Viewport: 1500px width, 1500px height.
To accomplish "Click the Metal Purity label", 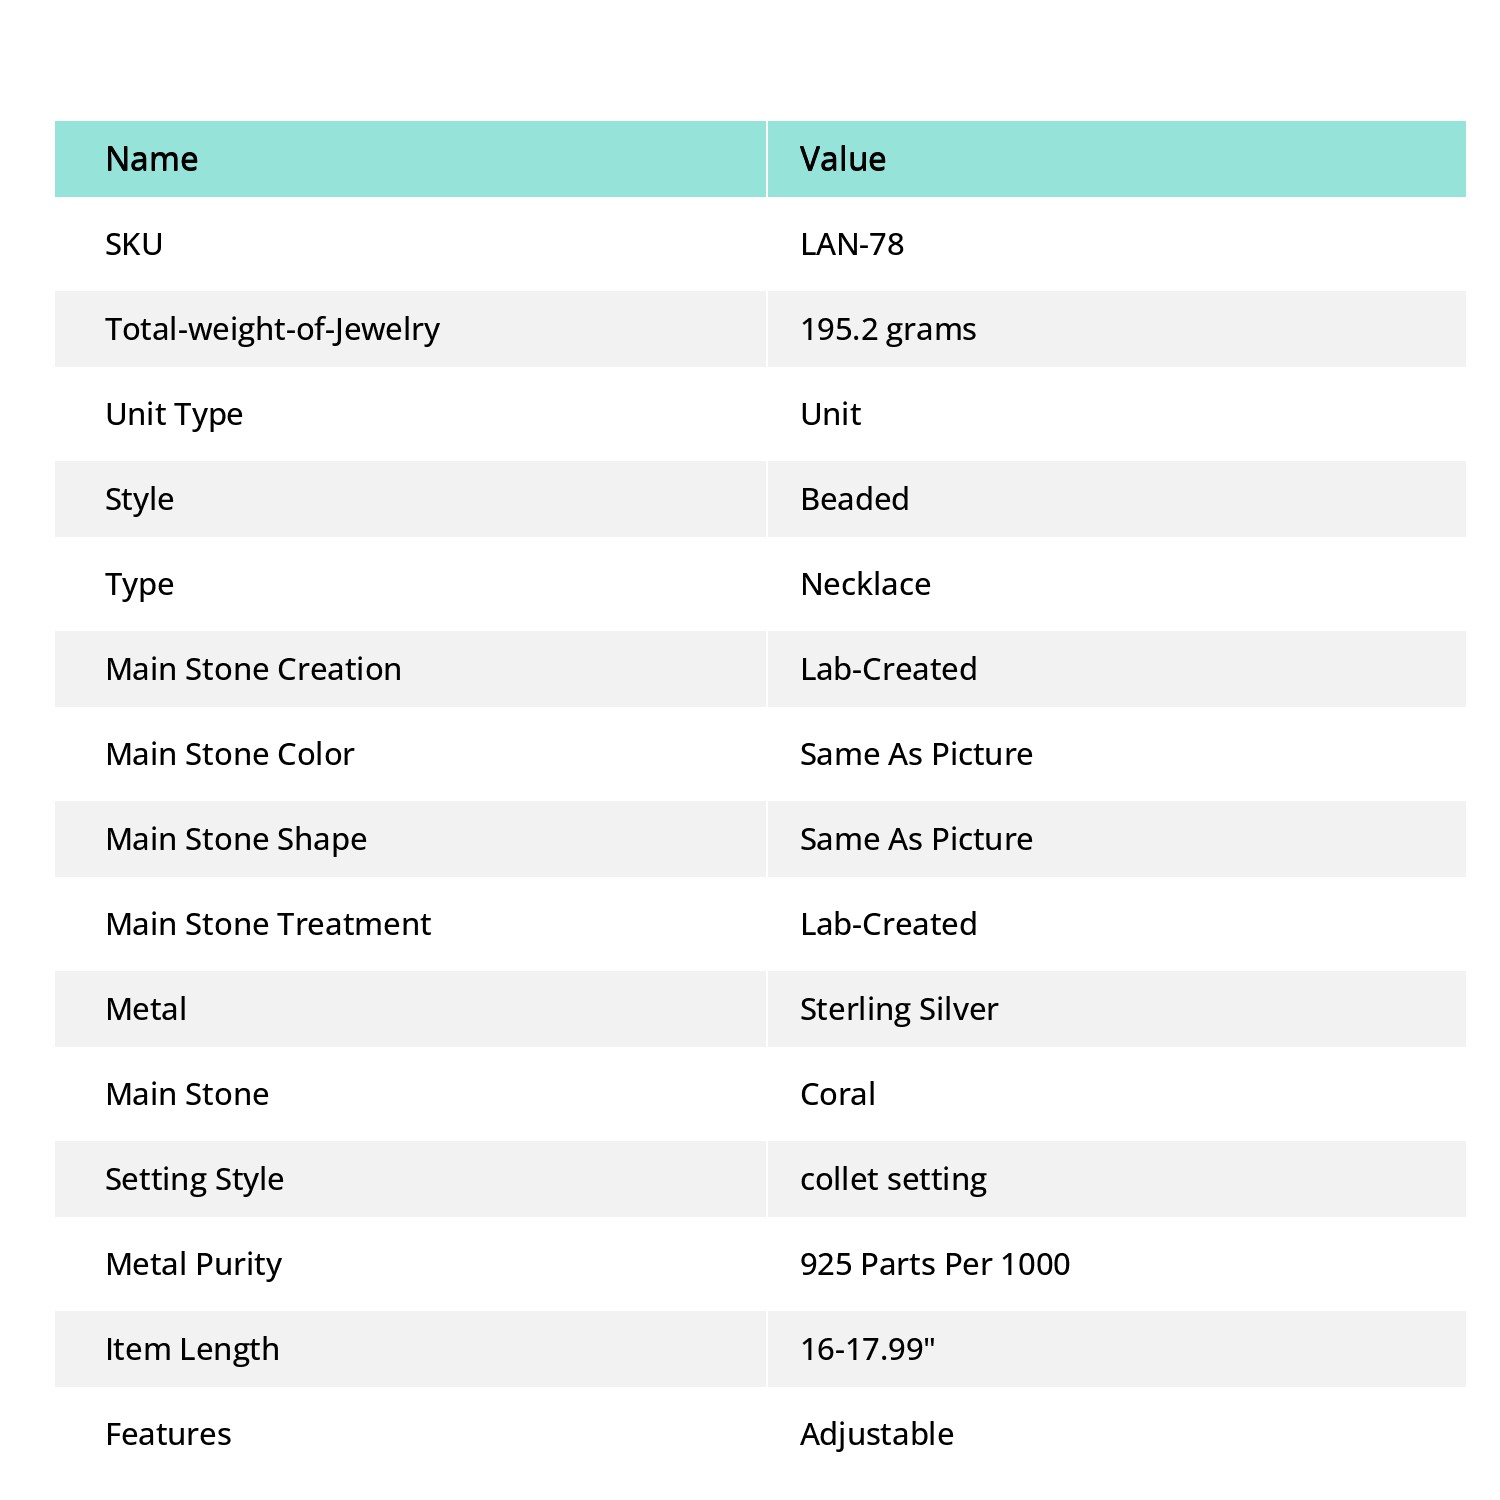I will [194, 1265].
